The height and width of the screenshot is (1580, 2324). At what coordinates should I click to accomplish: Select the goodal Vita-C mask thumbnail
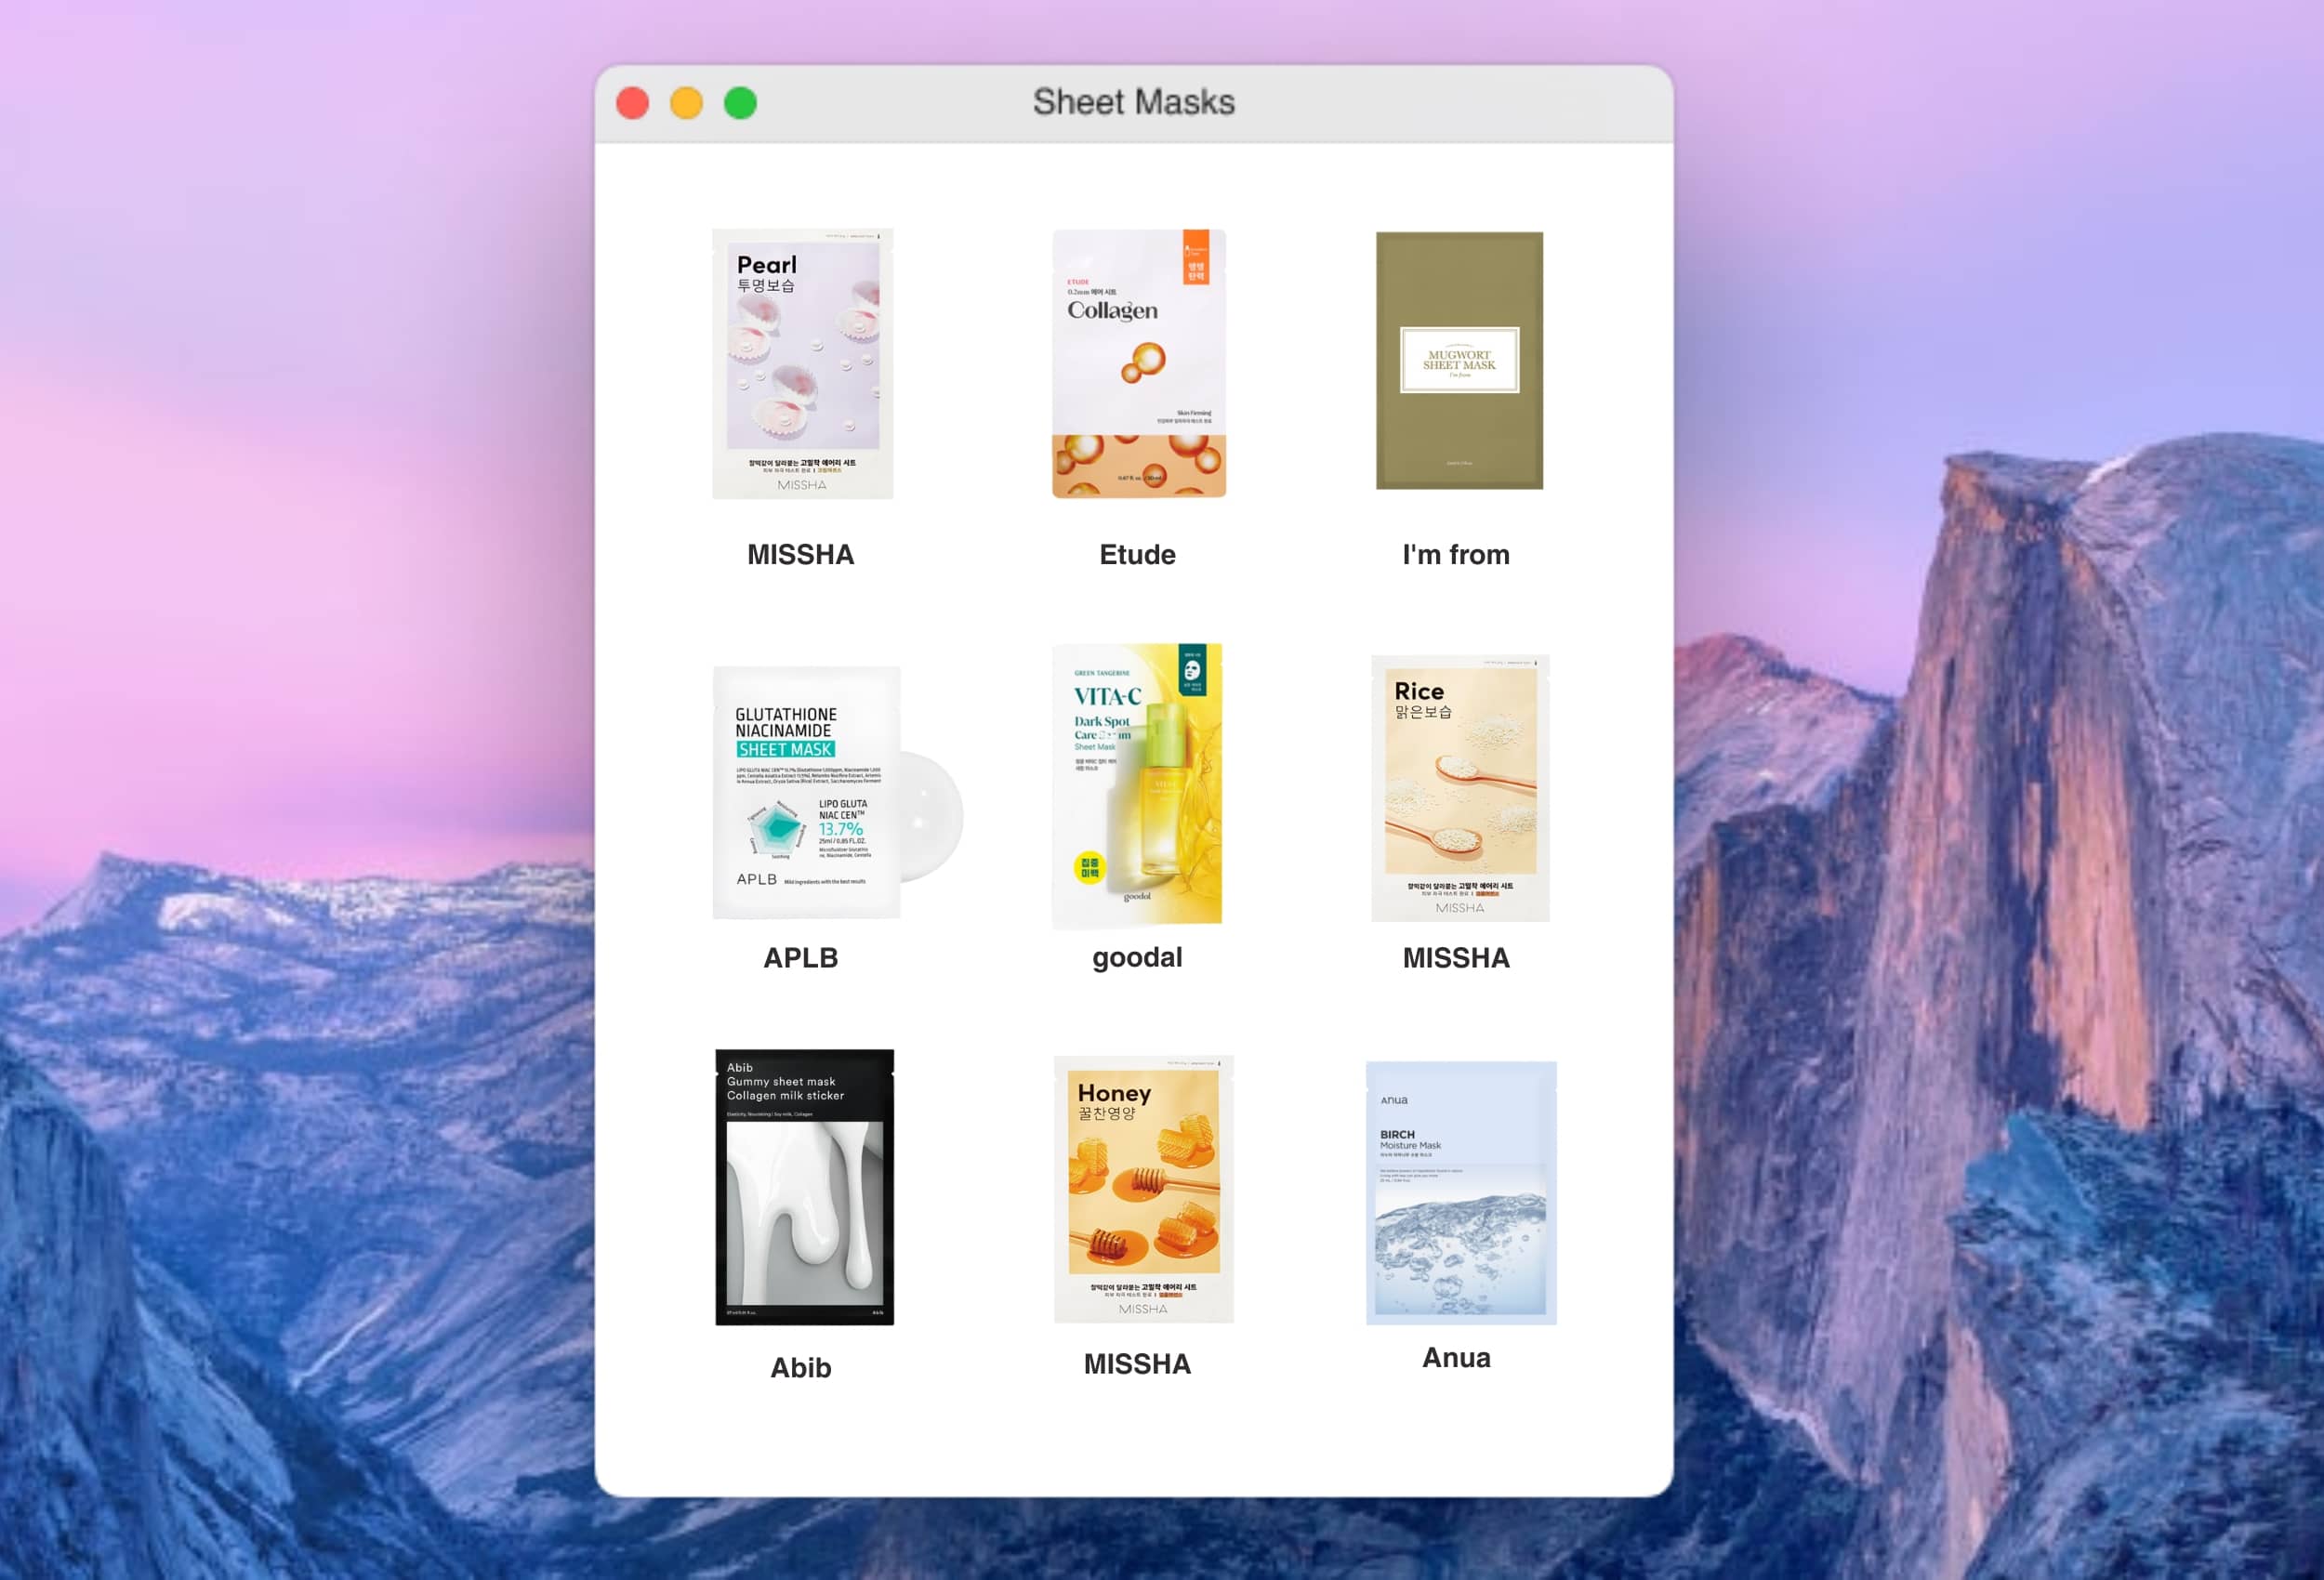point(1137,784)
